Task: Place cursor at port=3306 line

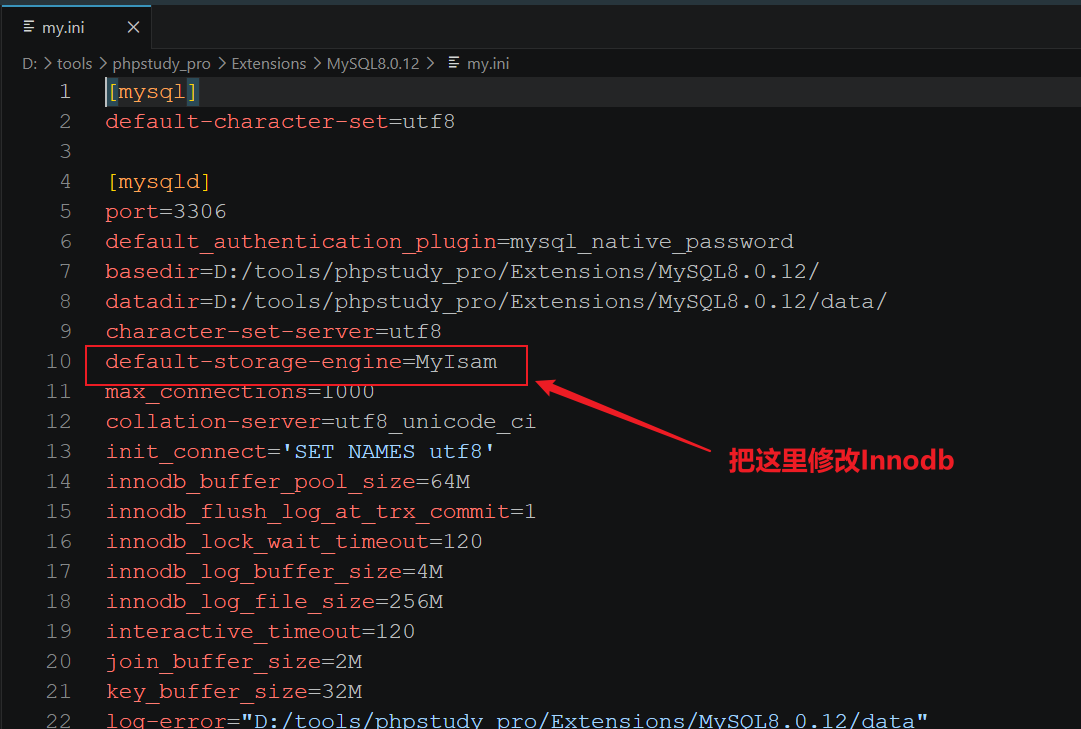Action: pyautogui.click(x=165, y=211)
